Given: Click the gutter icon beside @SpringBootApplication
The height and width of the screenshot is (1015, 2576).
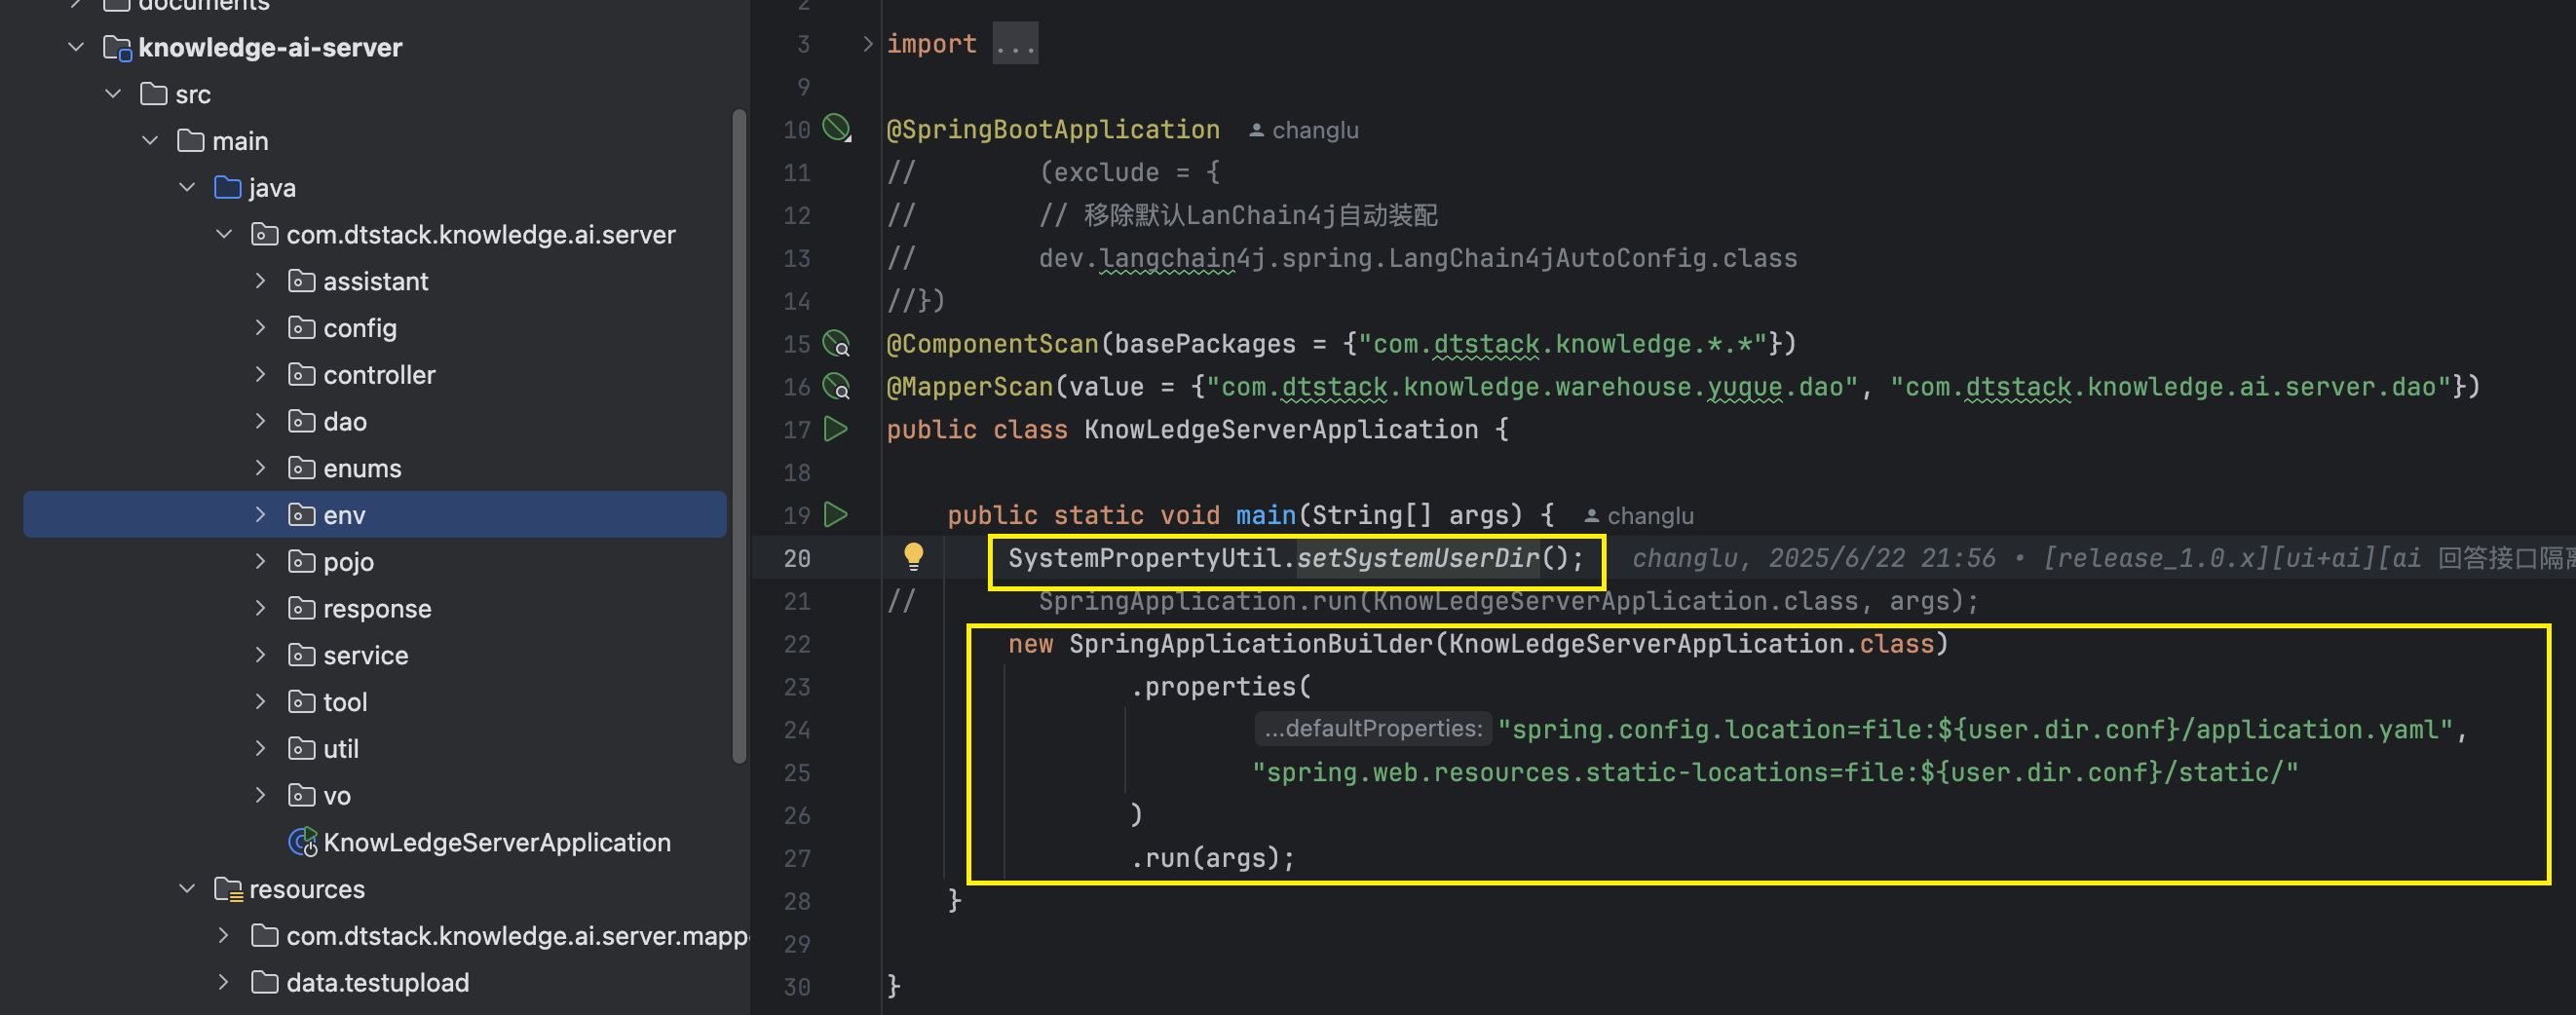Looking at the screenshot, I should tap(837, 129).
